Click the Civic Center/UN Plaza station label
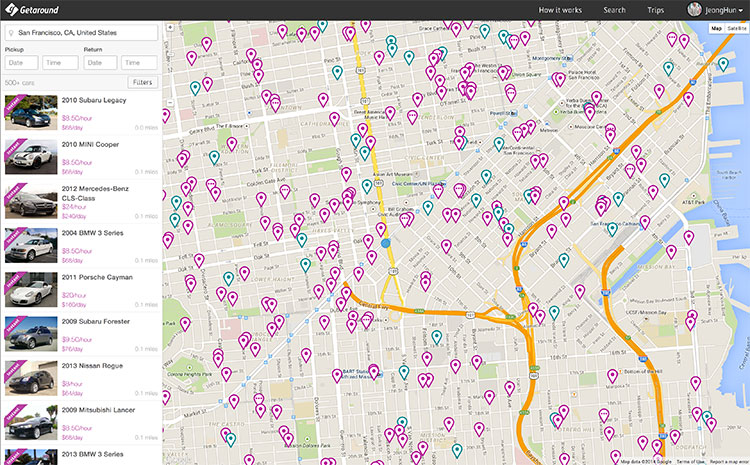Screen dimensions: 750x465 tap(419, 183)
